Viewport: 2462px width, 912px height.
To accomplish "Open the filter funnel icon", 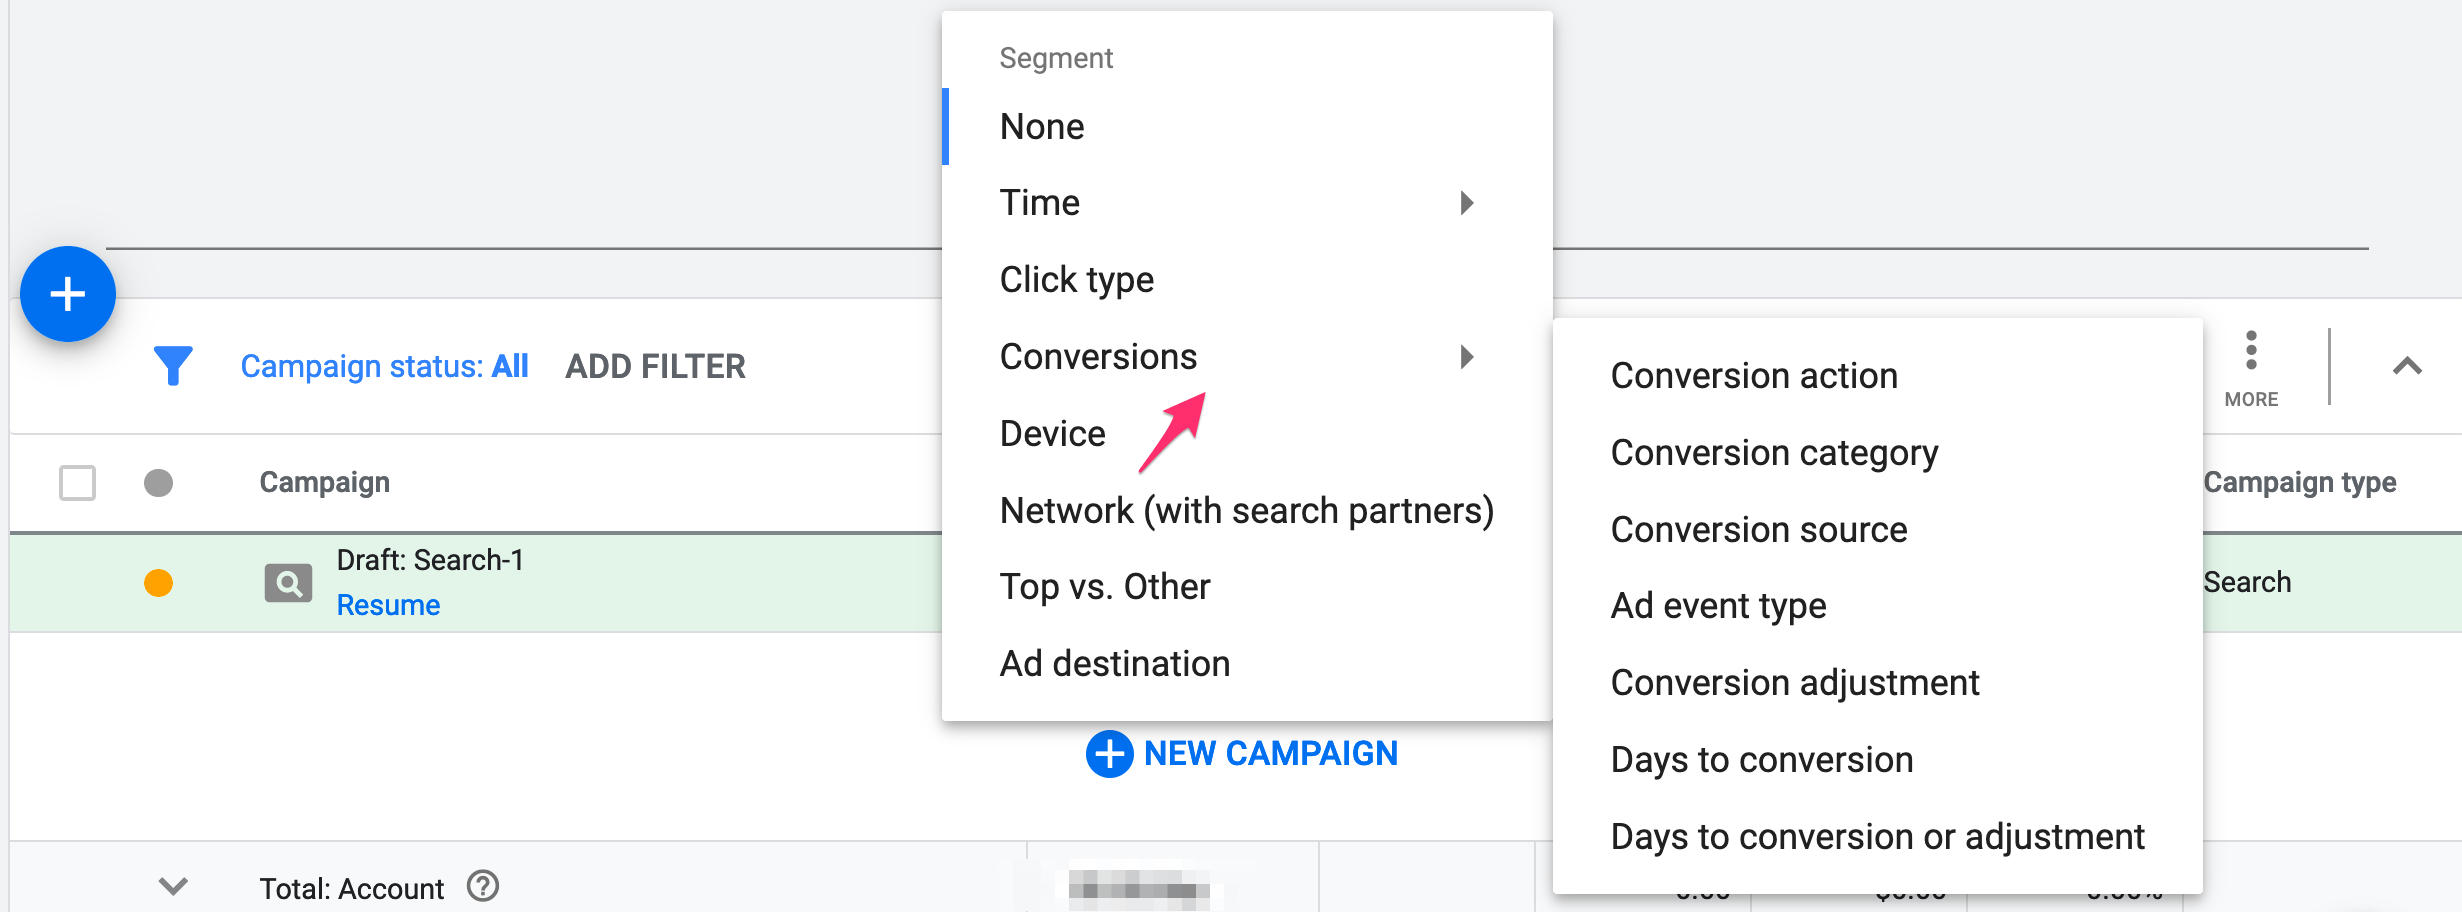I will (173, 366).
